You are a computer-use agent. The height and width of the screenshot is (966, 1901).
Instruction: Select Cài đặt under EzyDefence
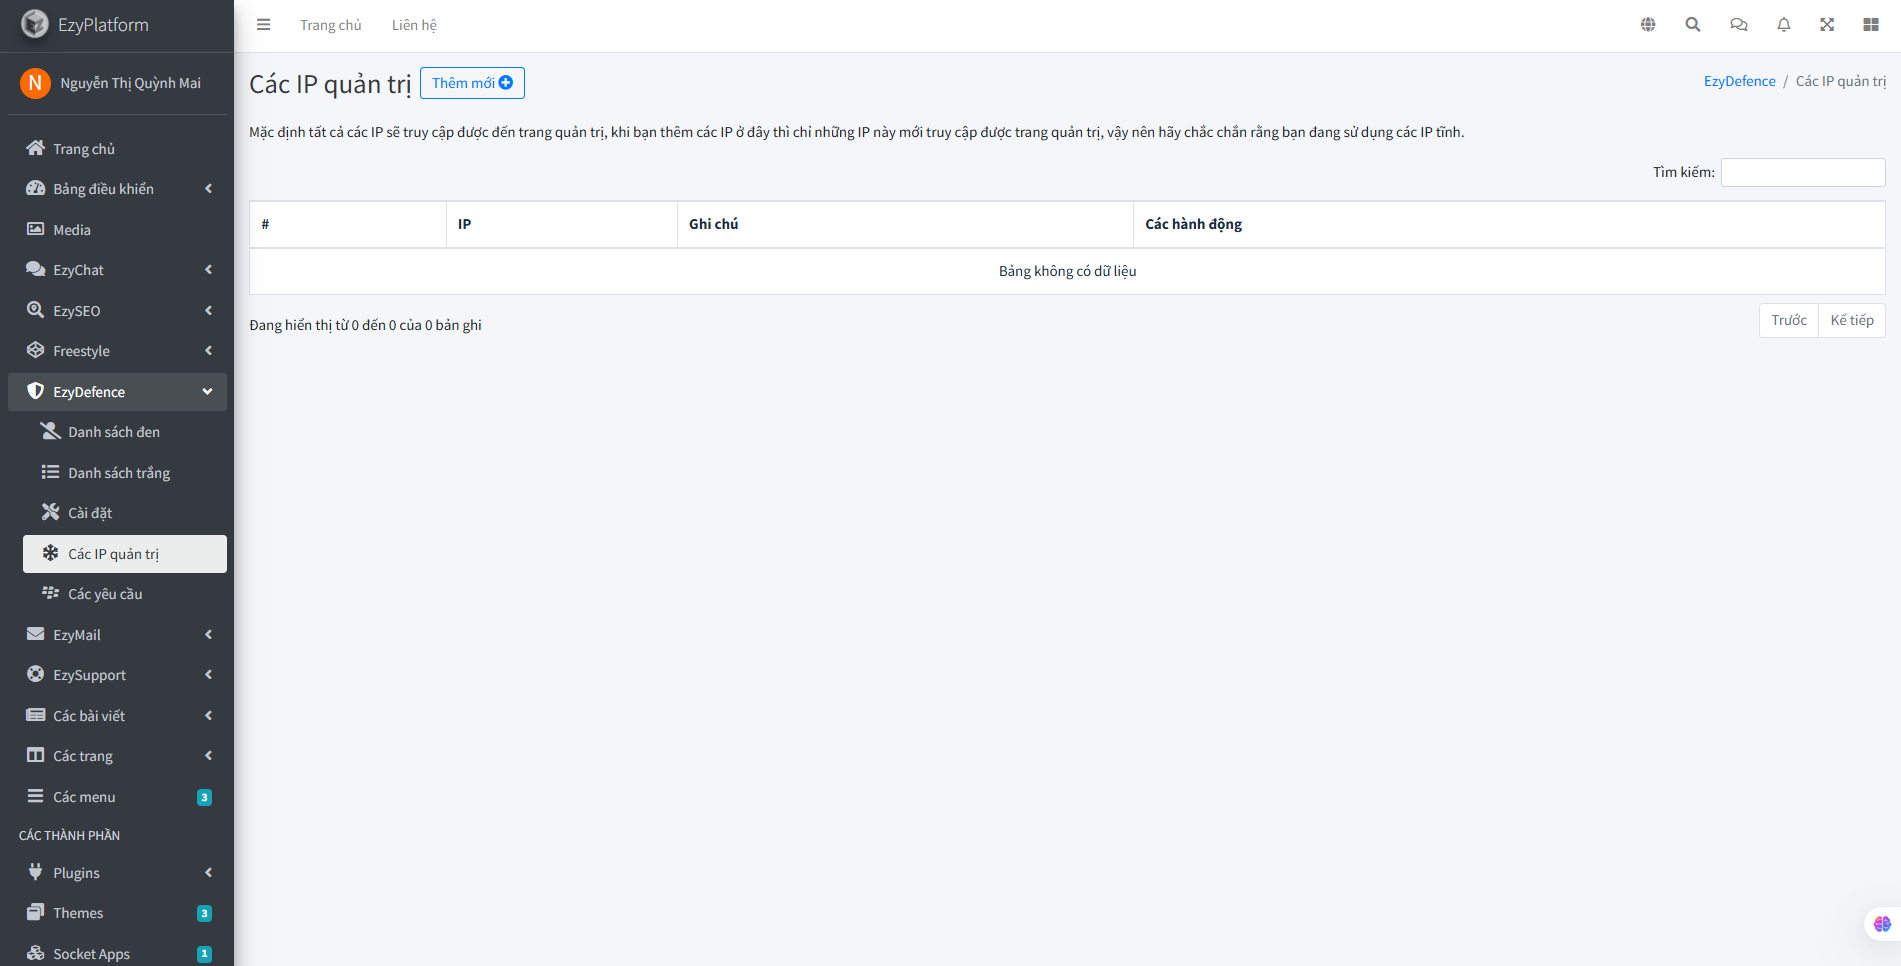point(90,513)
